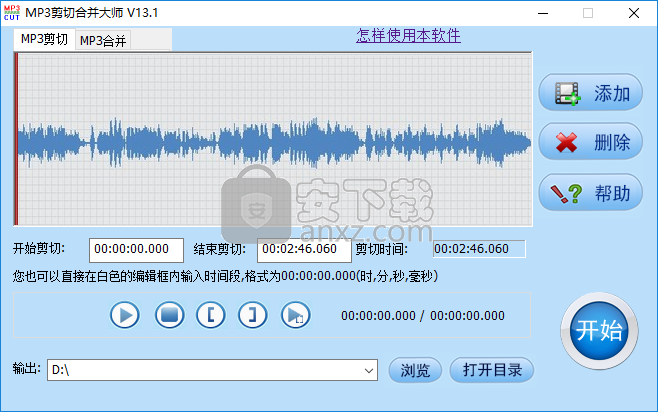The height and width of the screenshot is (412, 658).
Task: Click the red start marker on waveform
Action: (x=16, y=139)
